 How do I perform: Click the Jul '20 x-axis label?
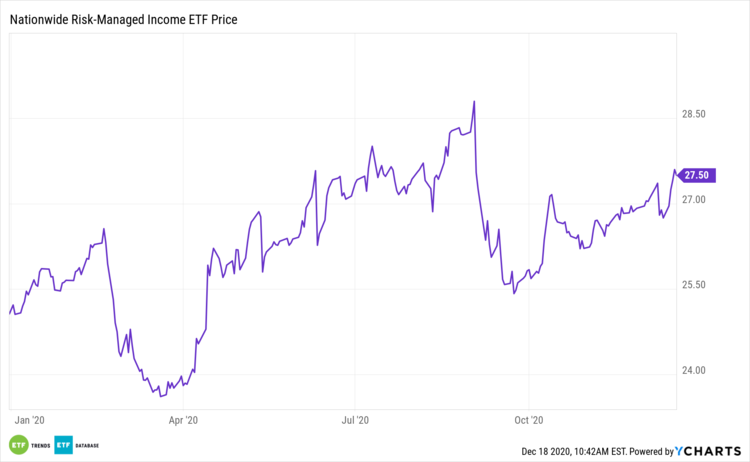pos(356,421)
